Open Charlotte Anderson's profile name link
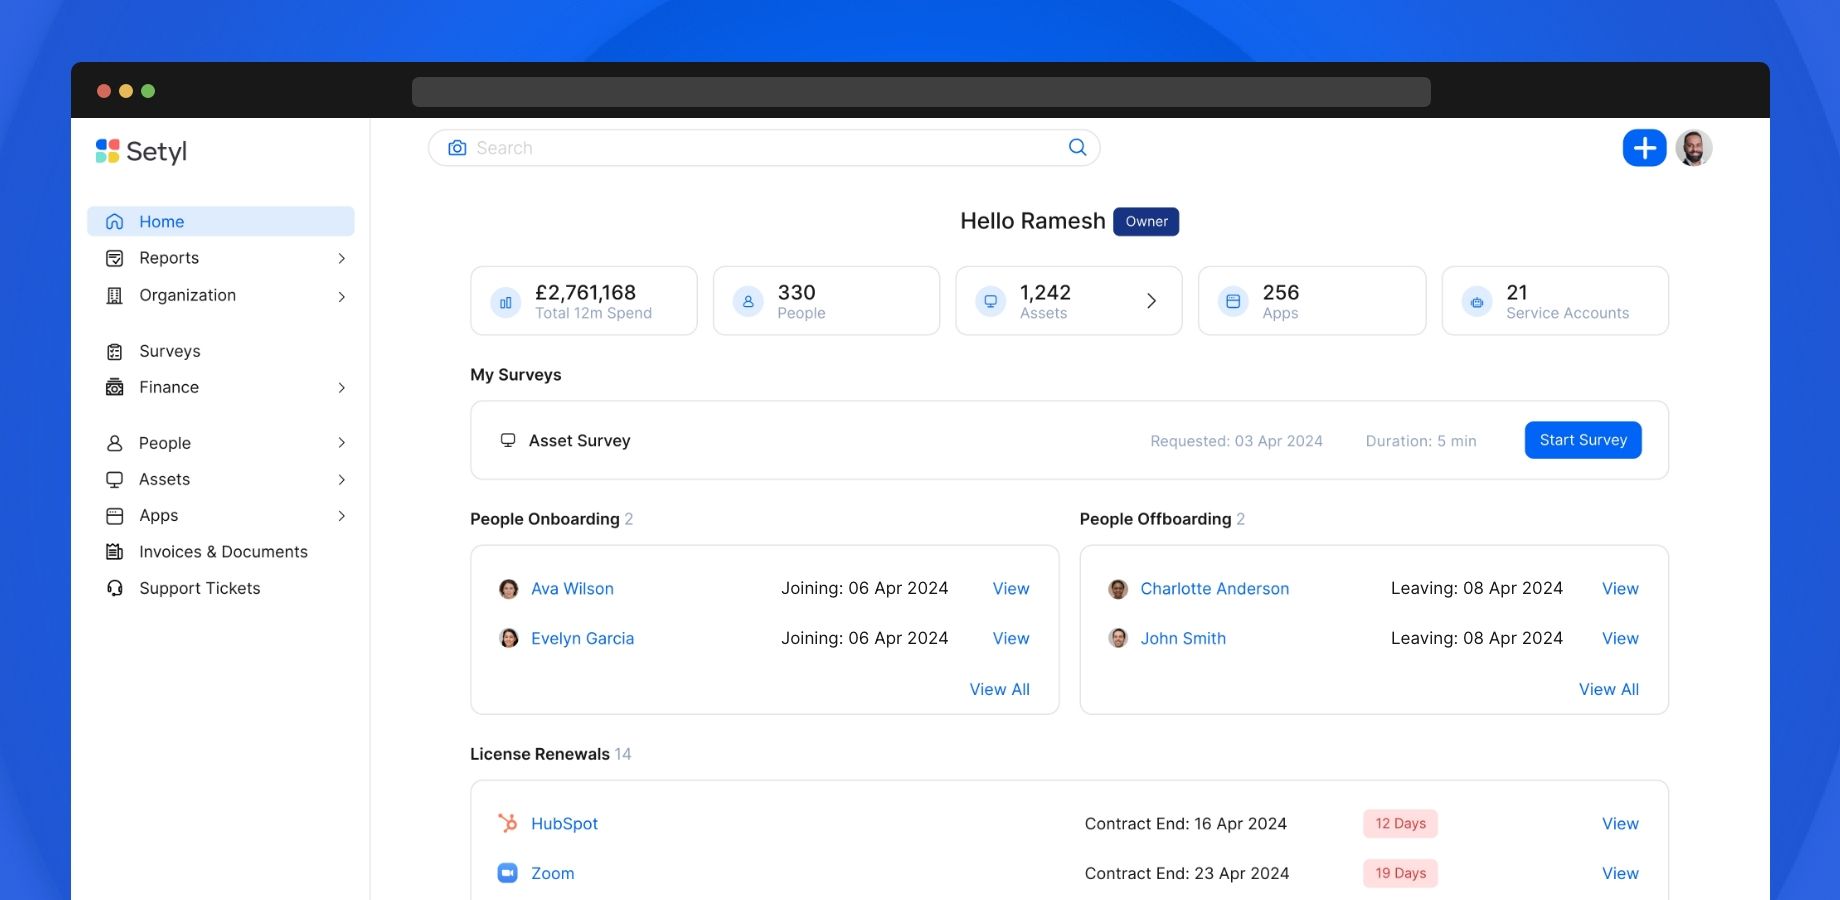 [1214, 589]
